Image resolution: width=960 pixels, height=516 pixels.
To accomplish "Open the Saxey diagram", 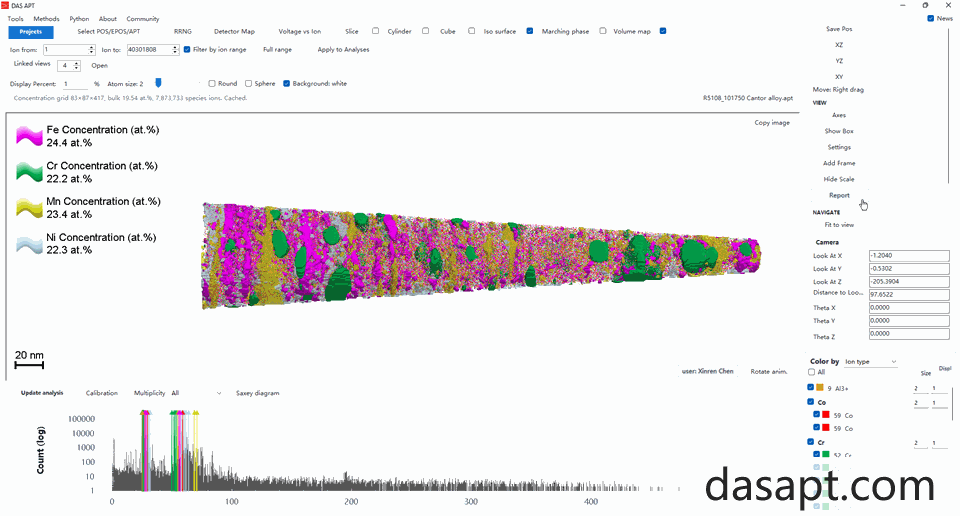I will 258,393.
